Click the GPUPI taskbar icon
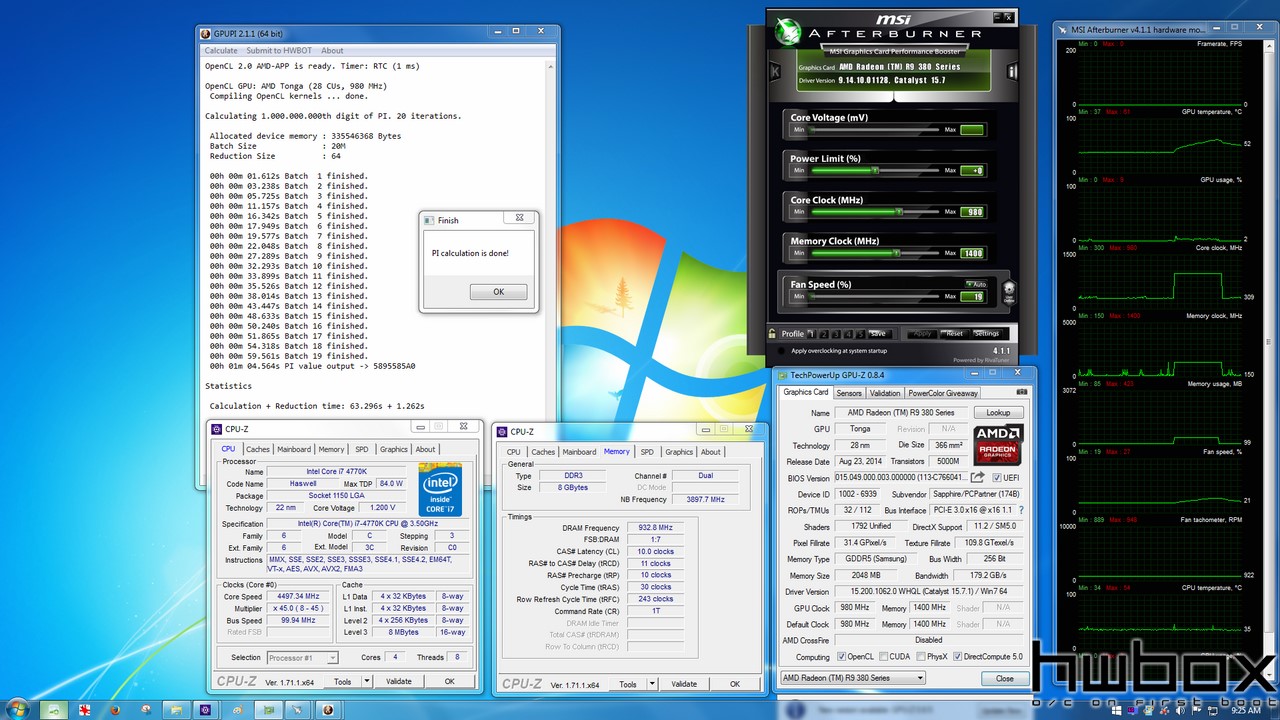Viewport: 1280px width, 720px height. (328, 710)
